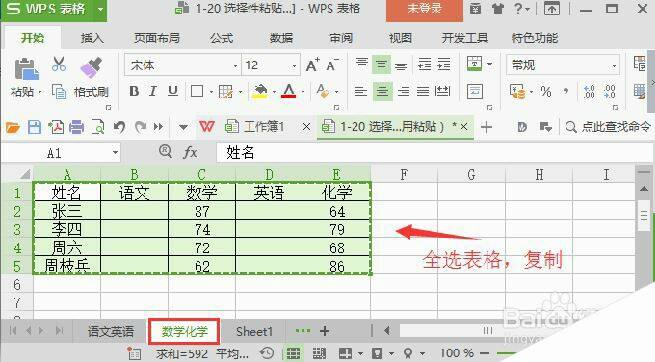Image resolution: width=655 pixels, height=362 pixels.
Task: Toggle Bold formatting
Action: pos(134,91)
